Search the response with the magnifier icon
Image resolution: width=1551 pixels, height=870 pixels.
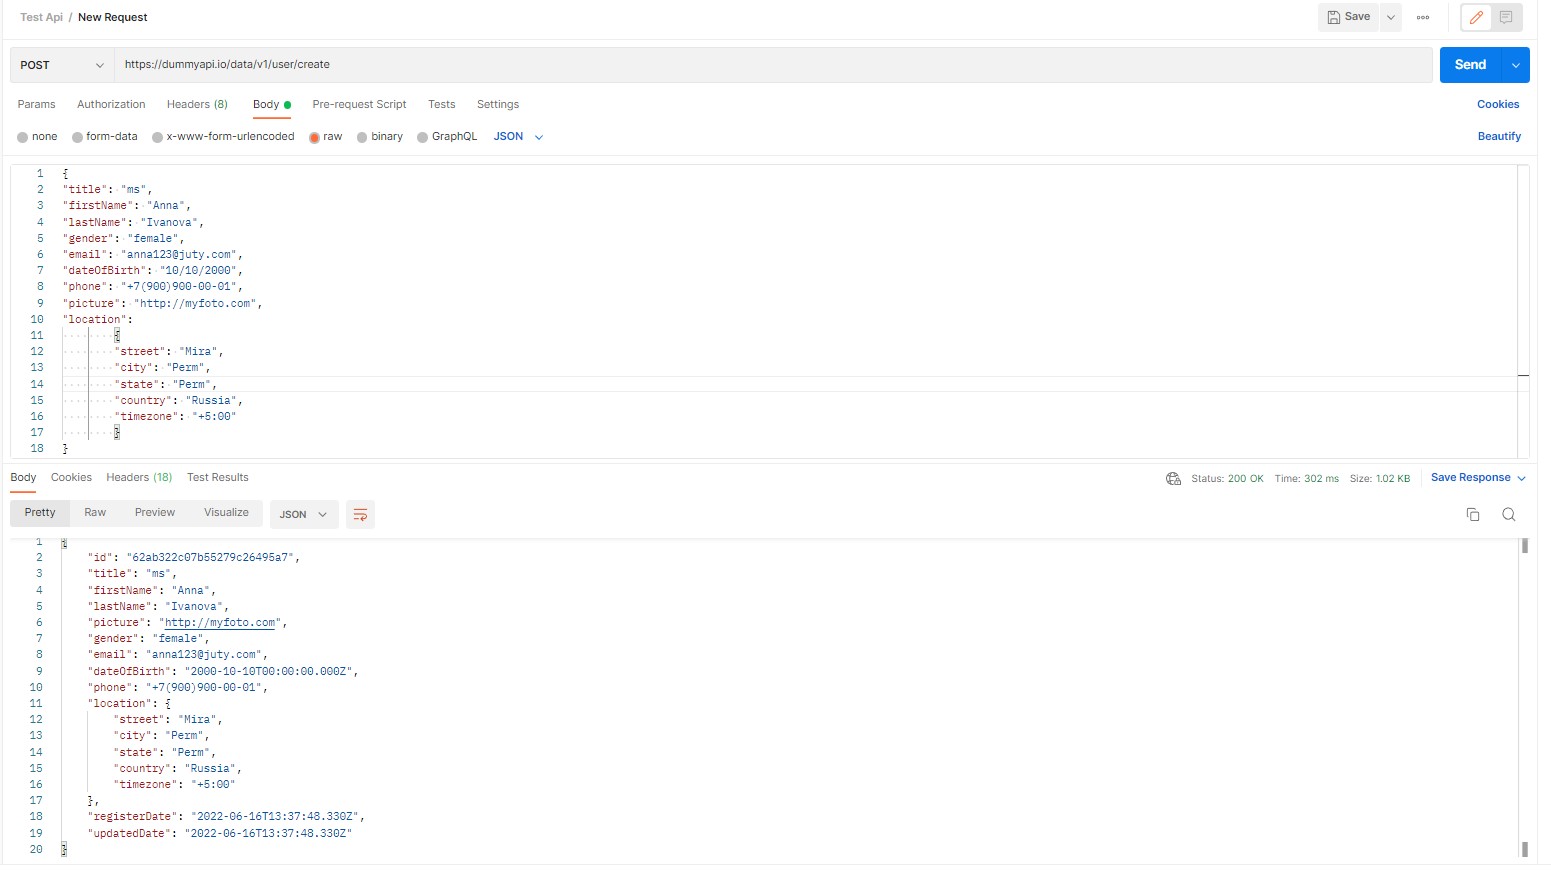tap(1509, 514)
